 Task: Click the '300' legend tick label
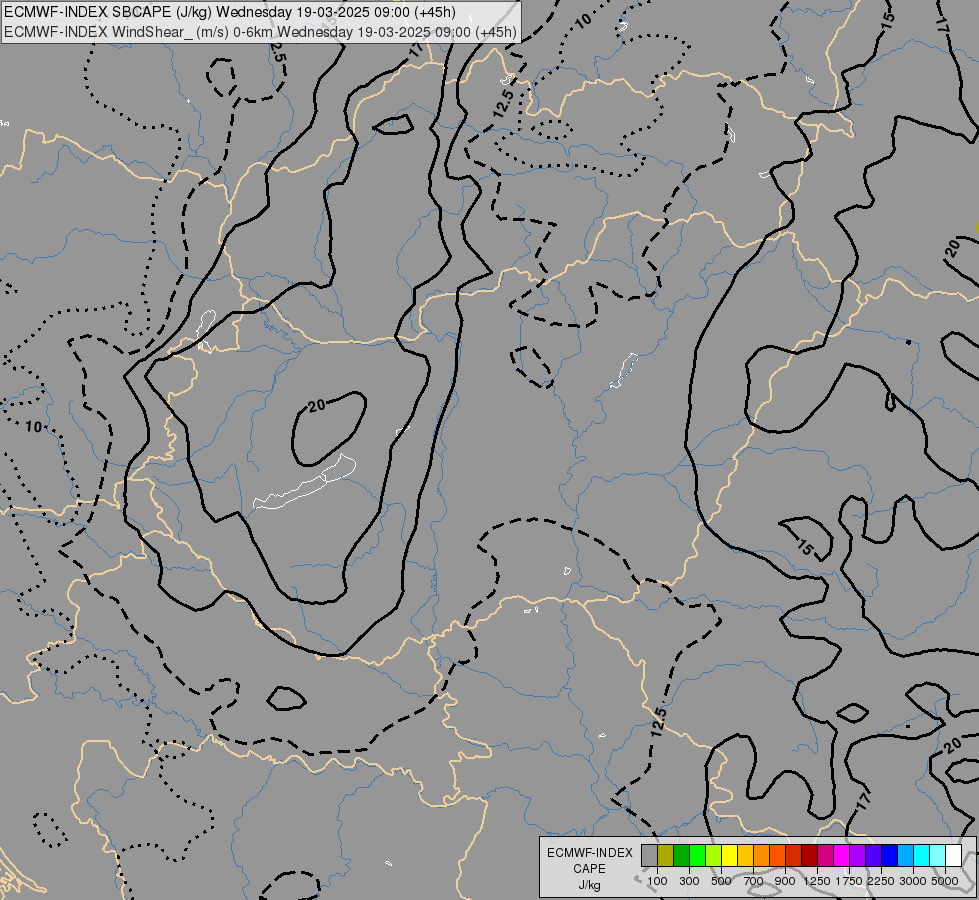[689, 881]
